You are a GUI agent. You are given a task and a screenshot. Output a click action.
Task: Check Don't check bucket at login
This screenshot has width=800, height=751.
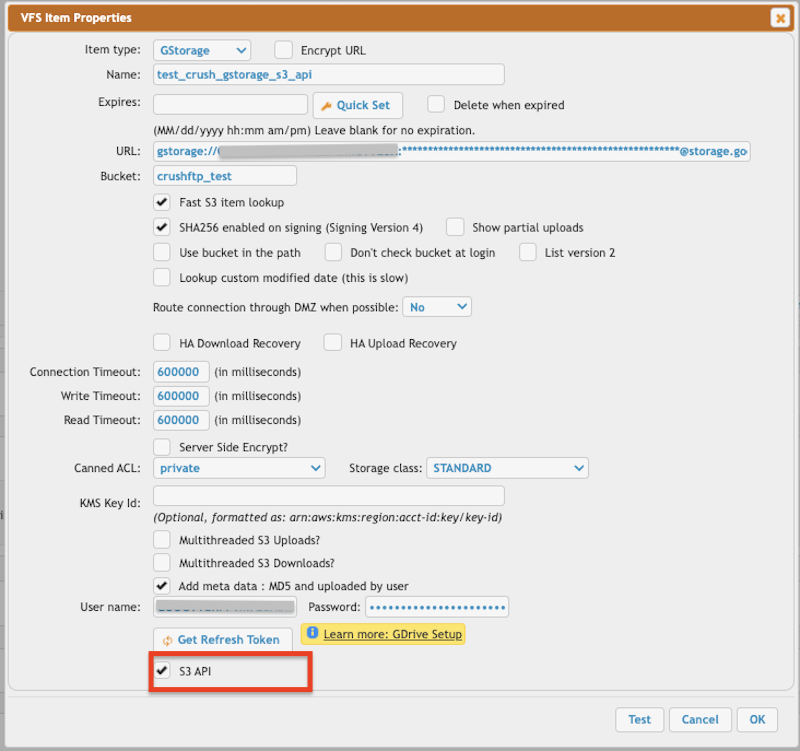coord(333,252)
